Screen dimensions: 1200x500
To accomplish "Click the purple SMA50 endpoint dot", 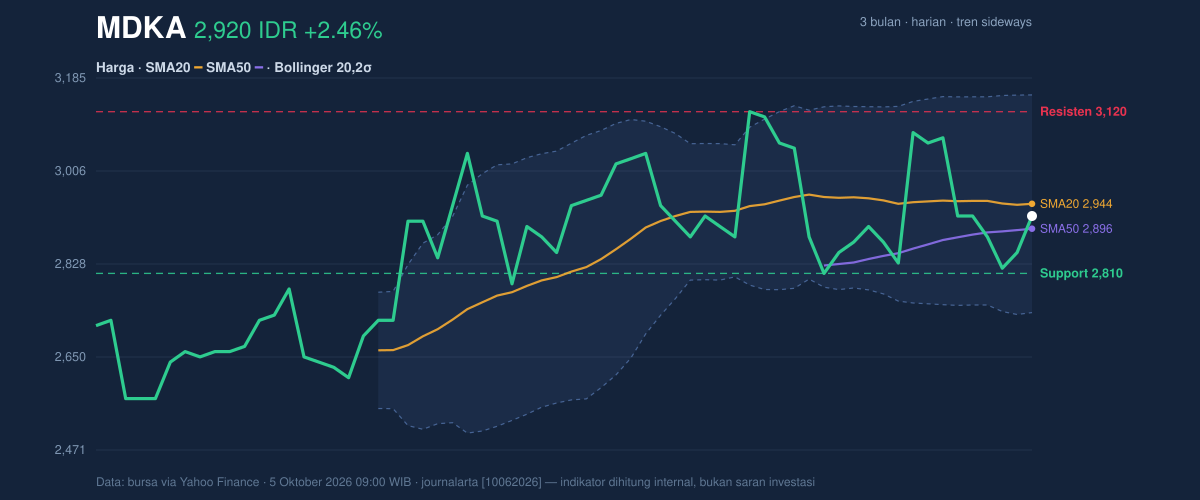I will 1032,229.
